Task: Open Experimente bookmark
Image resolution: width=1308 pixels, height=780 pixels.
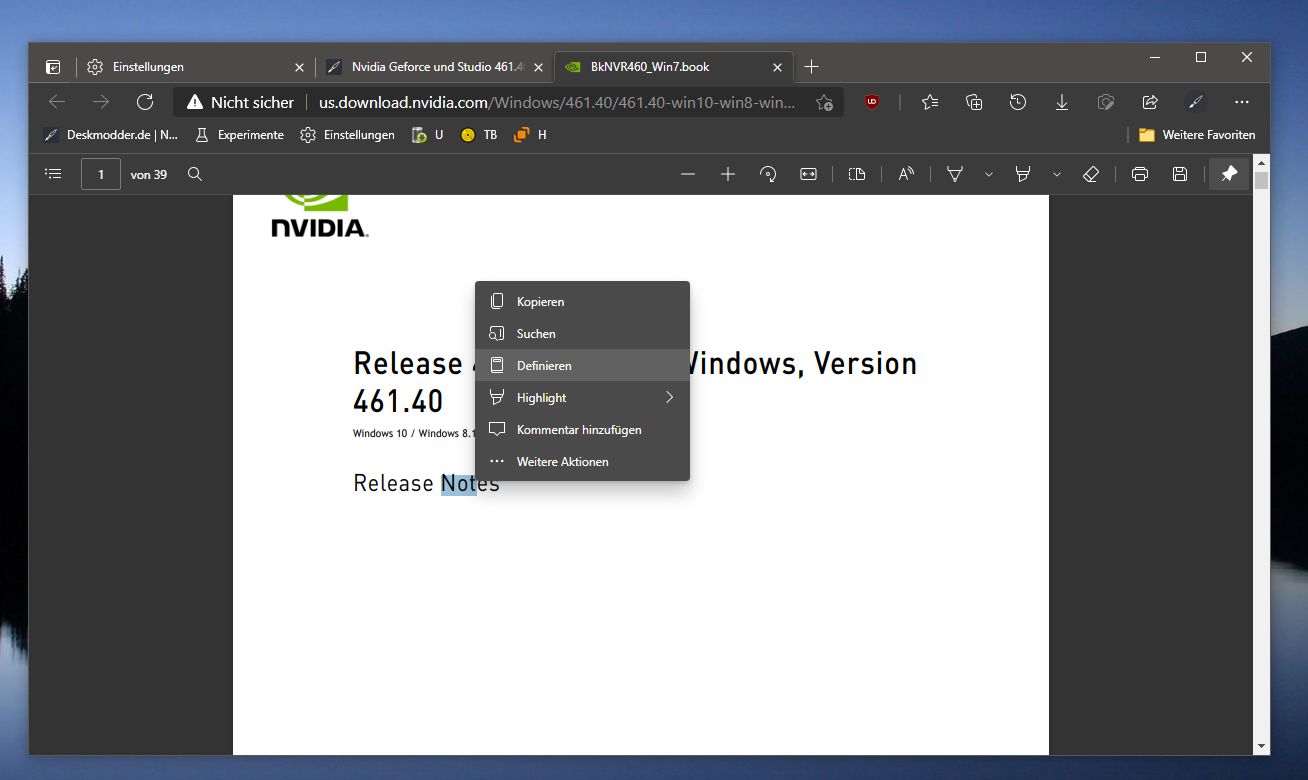Action: (239, 135)
